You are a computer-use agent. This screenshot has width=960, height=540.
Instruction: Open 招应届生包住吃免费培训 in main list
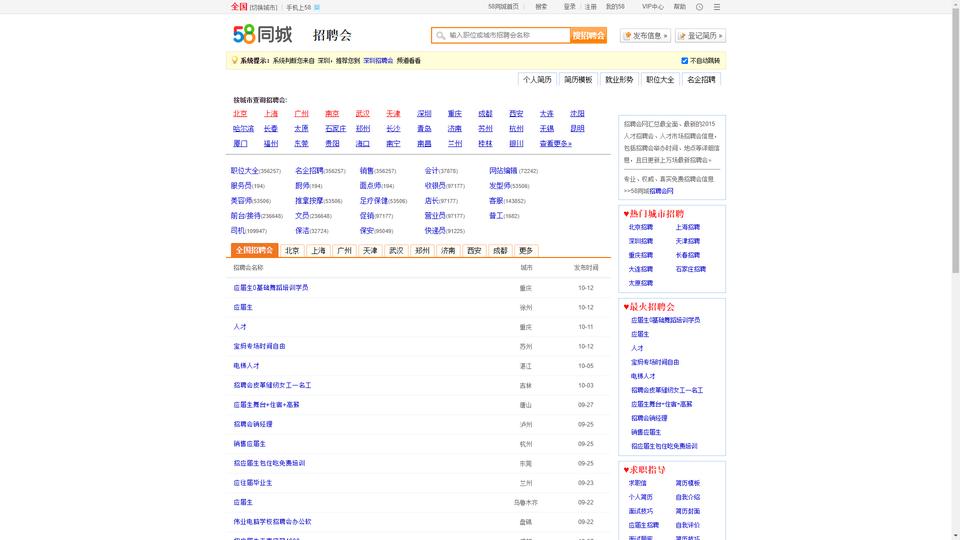[x=269, y=463]
